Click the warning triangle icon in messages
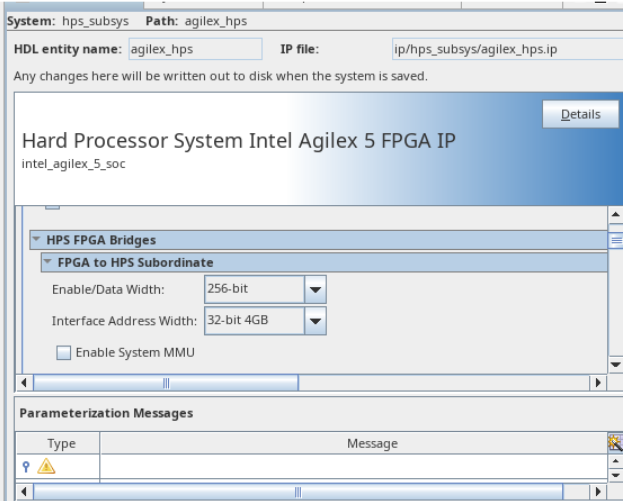 click(x=45, y=465)
